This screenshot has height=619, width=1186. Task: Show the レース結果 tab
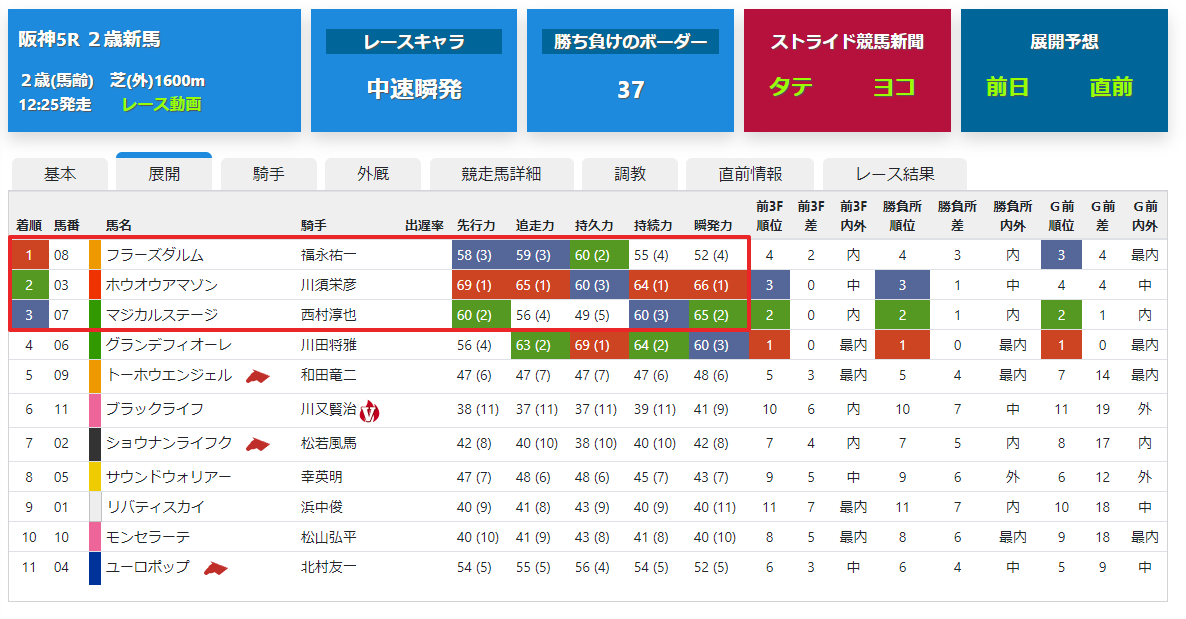(895, 174)
